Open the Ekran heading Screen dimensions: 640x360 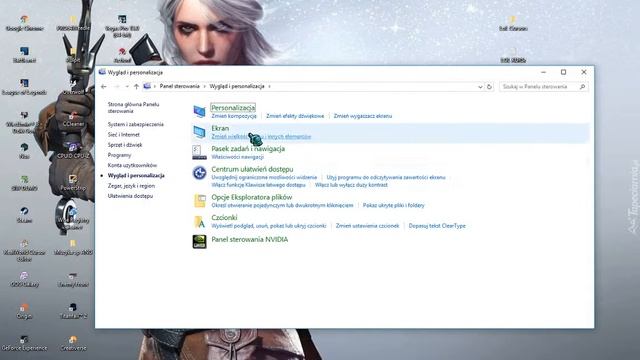coord(220,128)
